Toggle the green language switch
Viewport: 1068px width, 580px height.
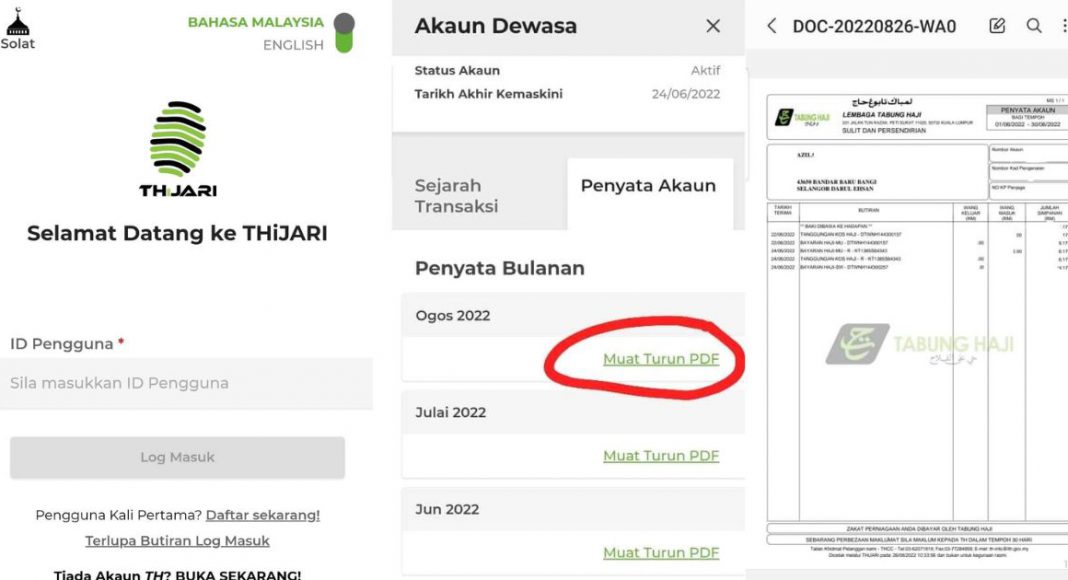(x=345, y=30)
